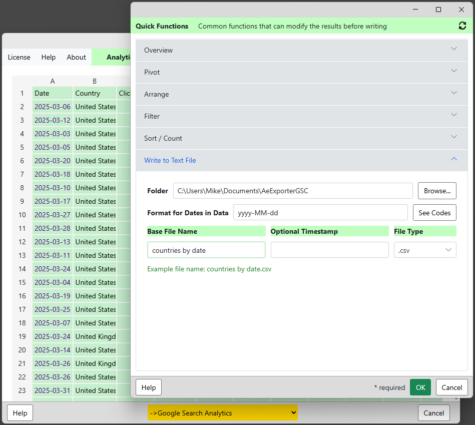The height and width of the screenshot is (425, 475).
Task: Maximize the Quick Functions dialog window
Action: pyautogui.click(x=438, y=10)
